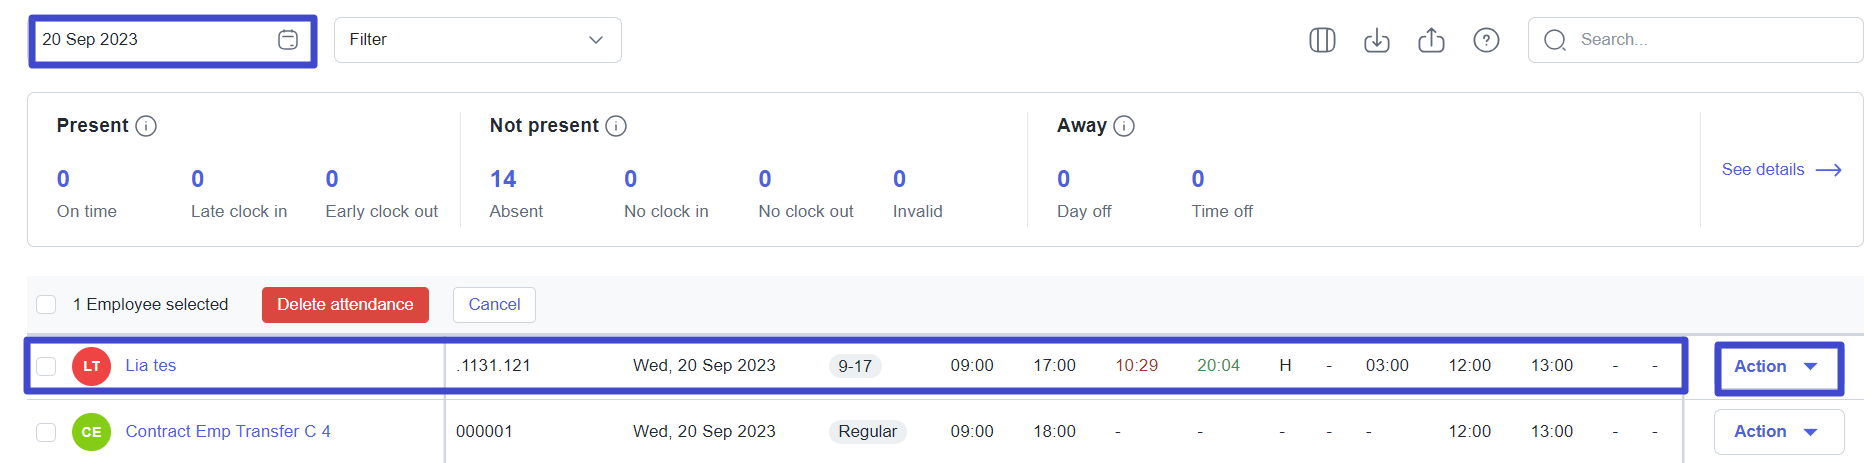Open Action dropdown for Lia tes
Viewport: 1872px width, 463px height.
point(1779,367)
